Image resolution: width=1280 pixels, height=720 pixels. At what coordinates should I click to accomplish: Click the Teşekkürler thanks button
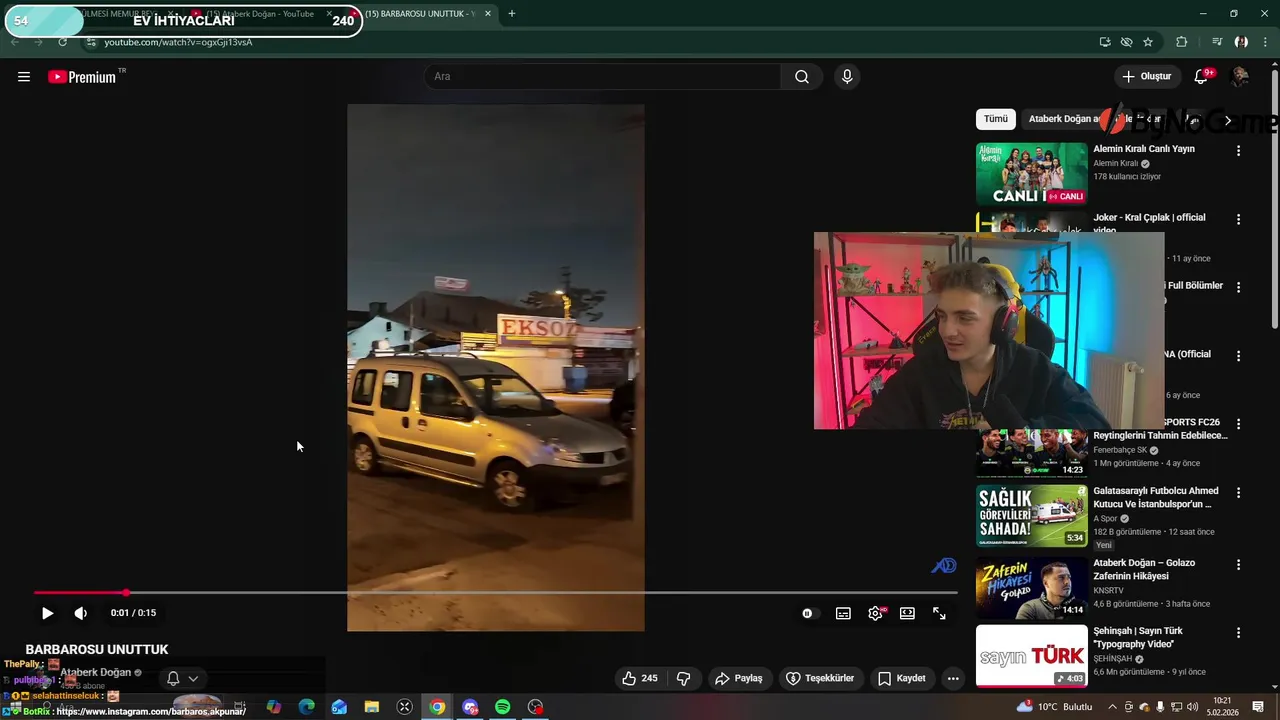[x=820, y=678]
